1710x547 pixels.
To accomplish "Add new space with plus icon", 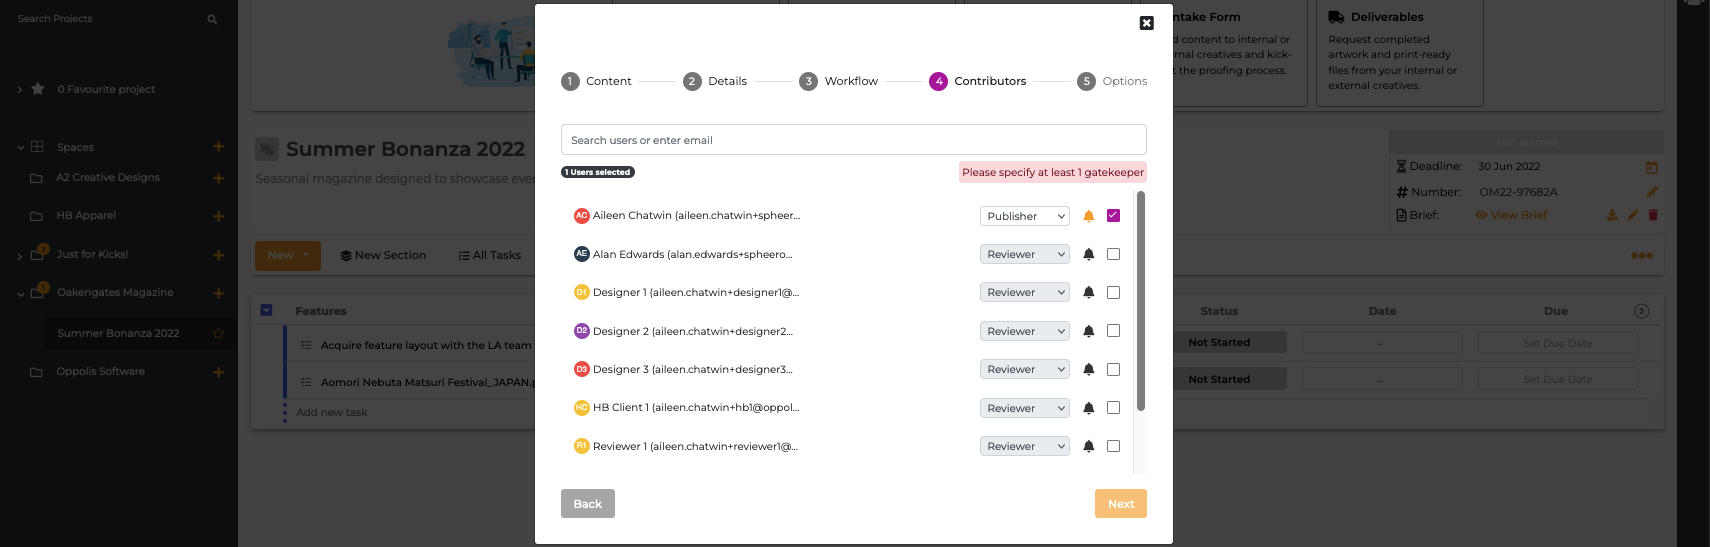I will tap(218, 147).
